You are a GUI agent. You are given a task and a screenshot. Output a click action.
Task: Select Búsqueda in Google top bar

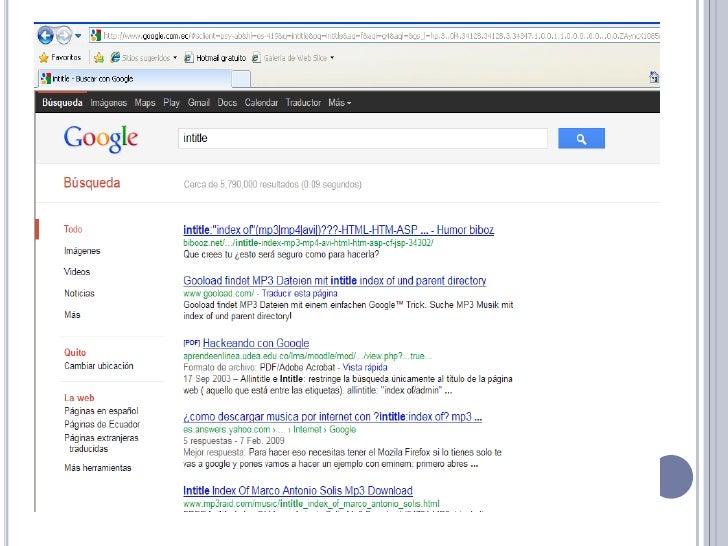[62, 103]
